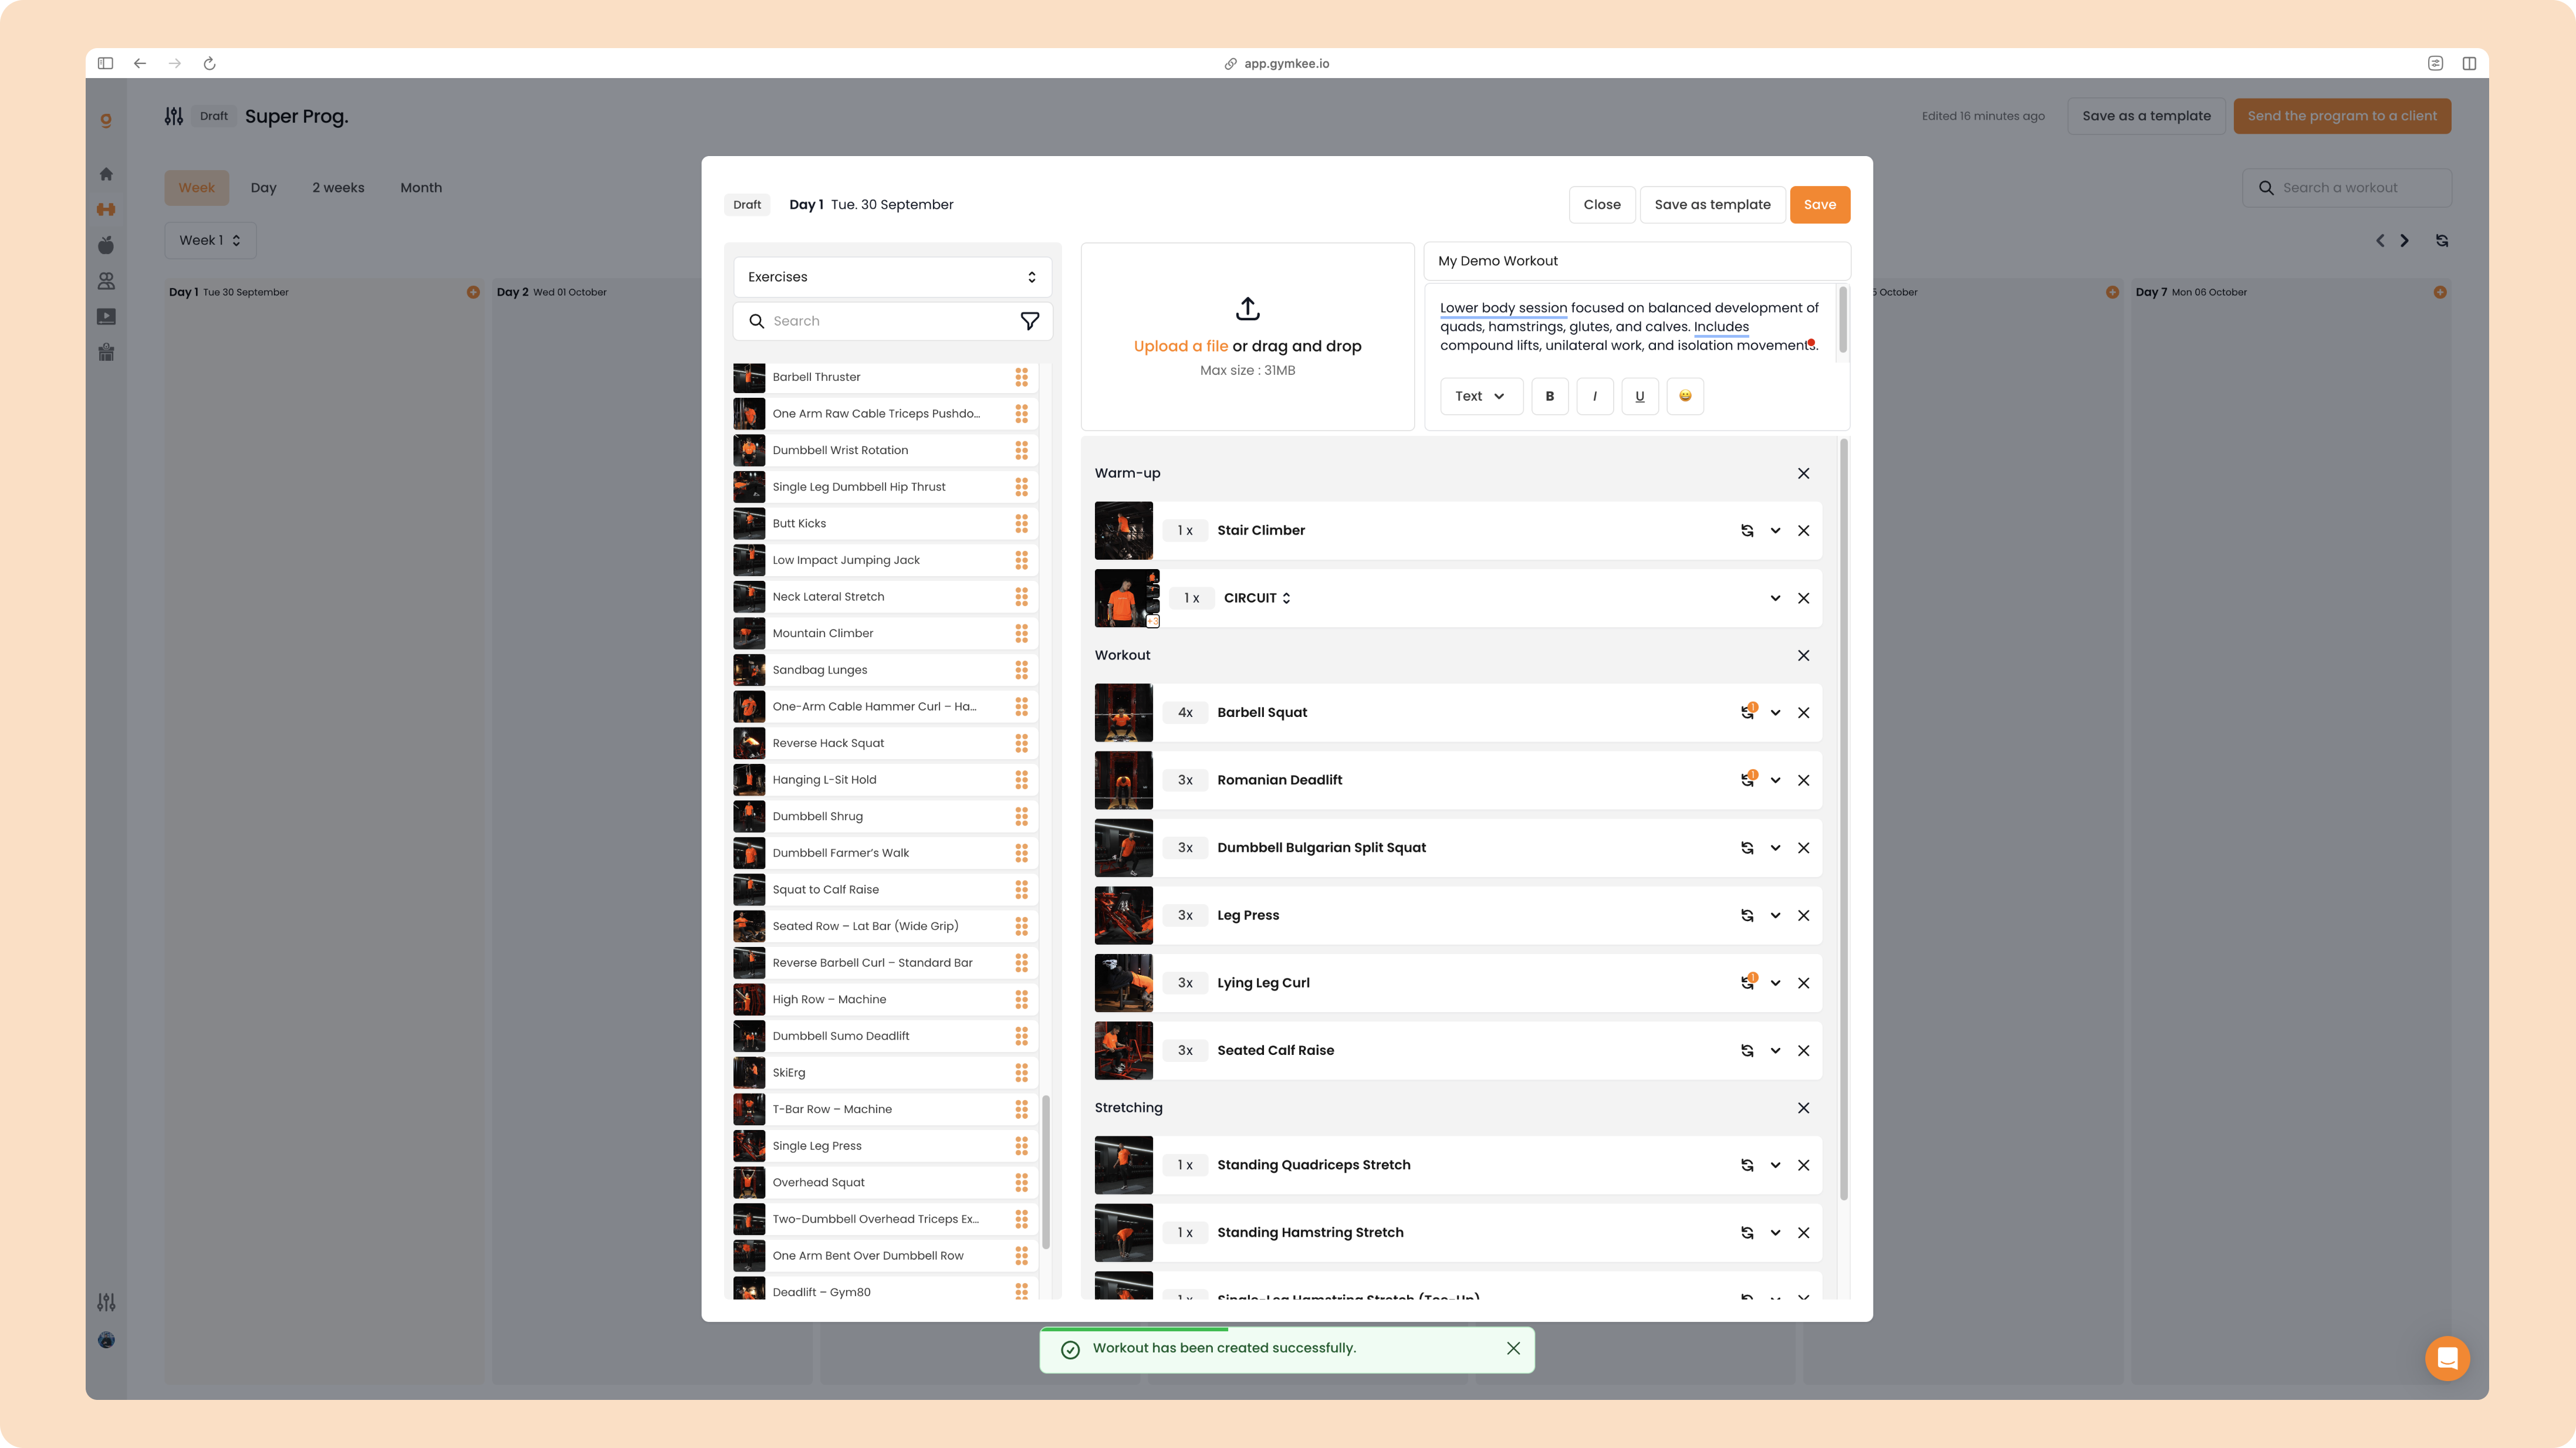Screen dimensions: 2576x1448
Task: Click Save as a template in header
Action: pos(2146,116)
